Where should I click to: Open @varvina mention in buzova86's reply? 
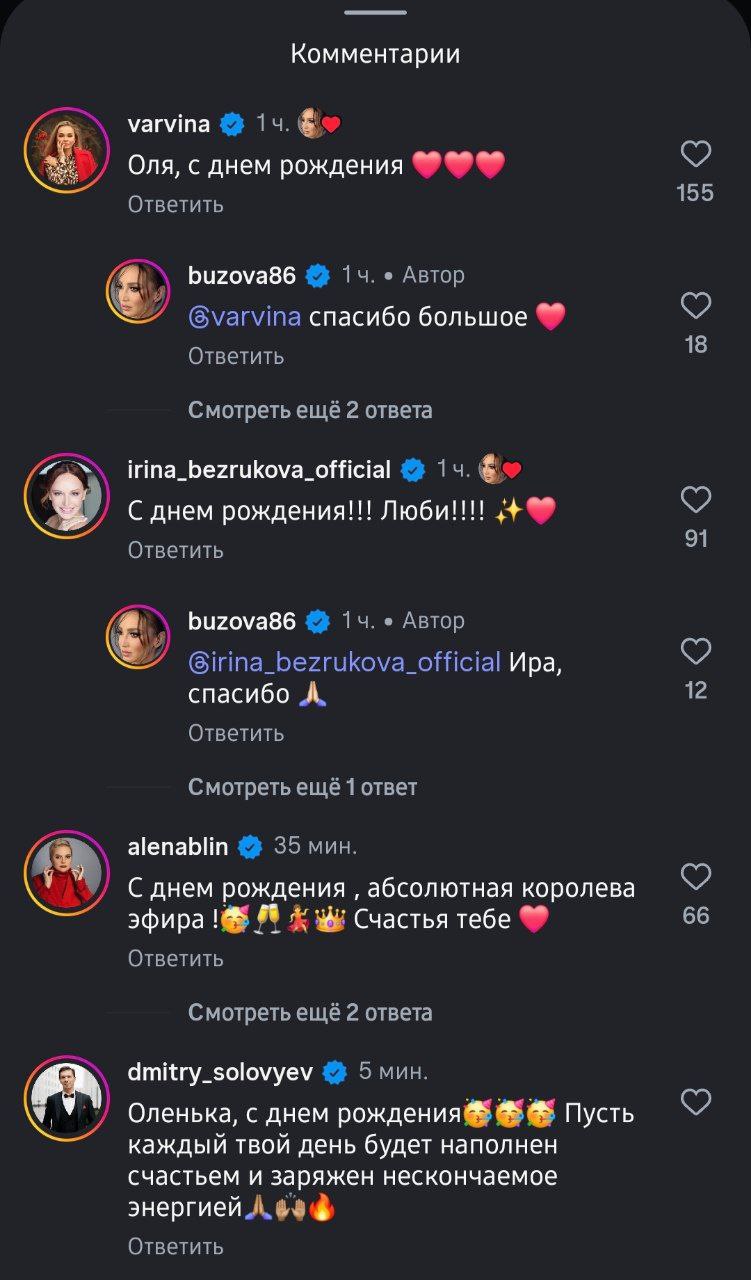click(x=245, y=317)
